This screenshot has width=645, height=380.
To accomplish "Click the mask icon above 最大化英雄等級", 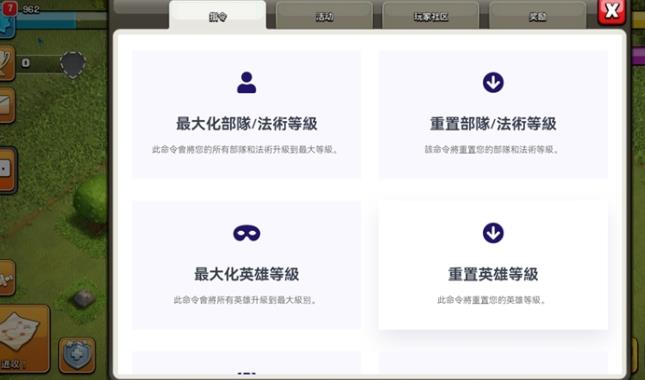I will pyautogui.click(x=246, y=233).
